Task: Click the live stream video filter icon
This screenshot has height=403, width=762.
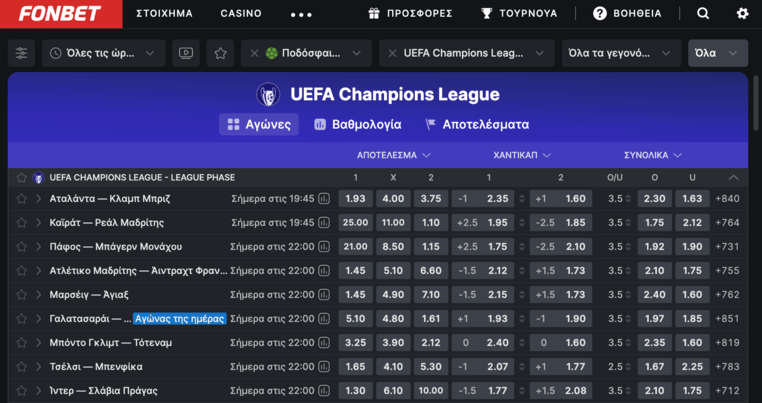Action: [x=185, y=53]
